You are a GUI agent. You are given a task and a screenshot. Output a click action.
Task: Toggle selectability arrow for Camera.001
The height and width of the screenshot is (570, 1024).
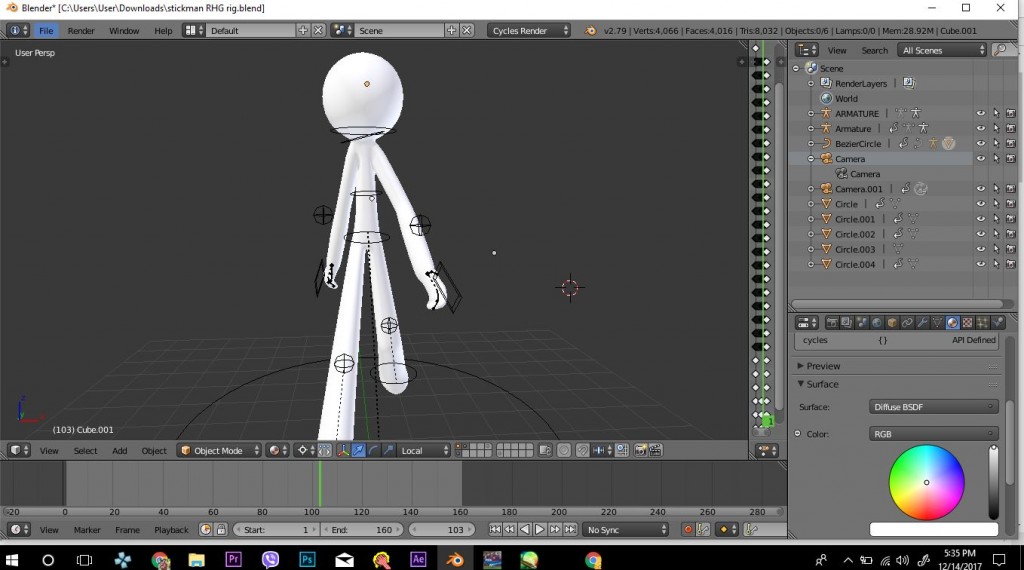point(996,189)
